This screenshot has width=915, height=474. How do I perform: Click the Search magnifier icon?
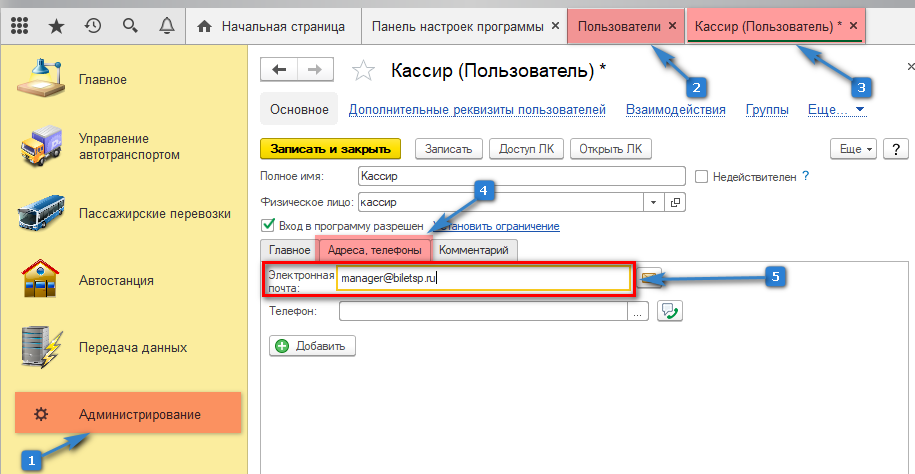point(129,26)
